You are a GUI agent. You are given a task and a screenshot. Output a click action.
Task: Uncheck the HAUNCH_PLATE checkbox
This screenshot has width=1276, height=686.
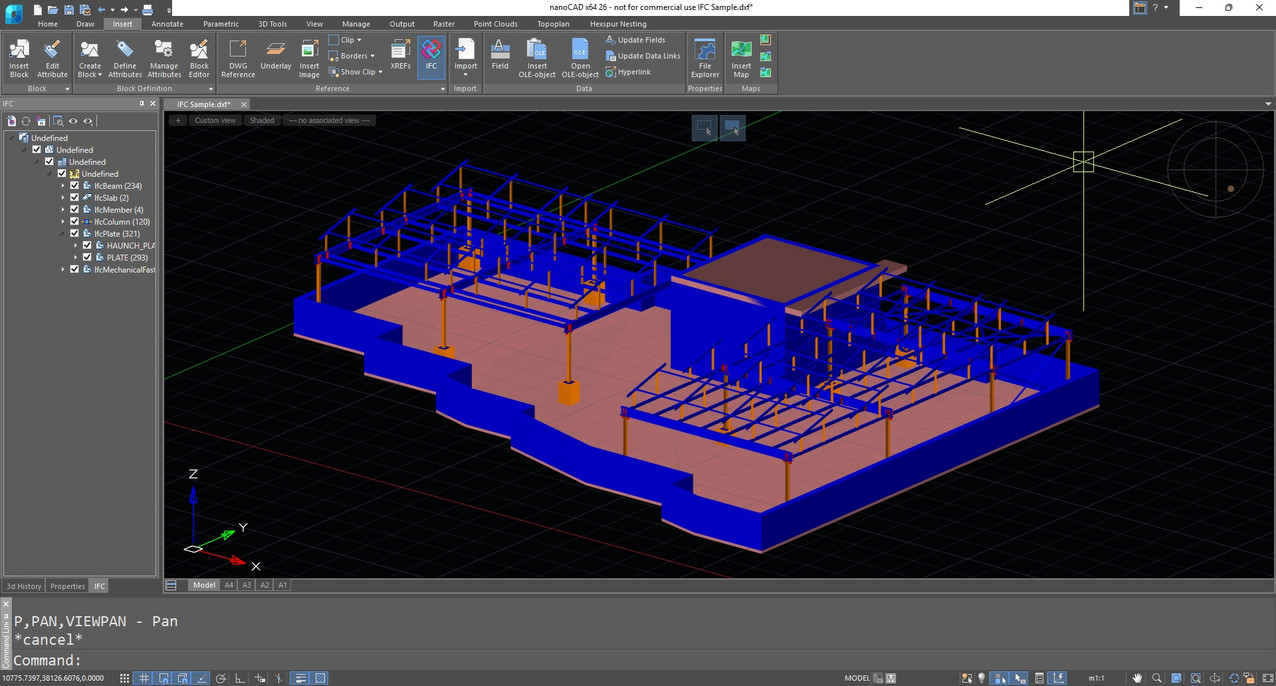(x=87, y=246)
